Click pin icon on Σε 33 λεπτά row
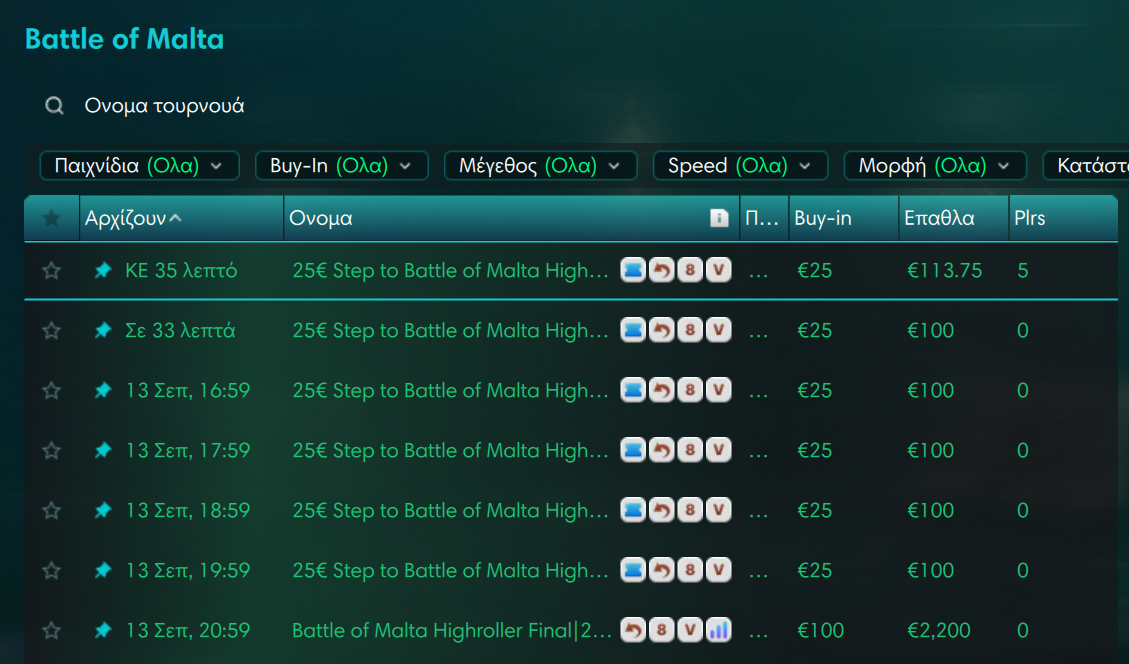Image resolution: width=1129 pixels, height=664 pixels. (x=103, y=331)
